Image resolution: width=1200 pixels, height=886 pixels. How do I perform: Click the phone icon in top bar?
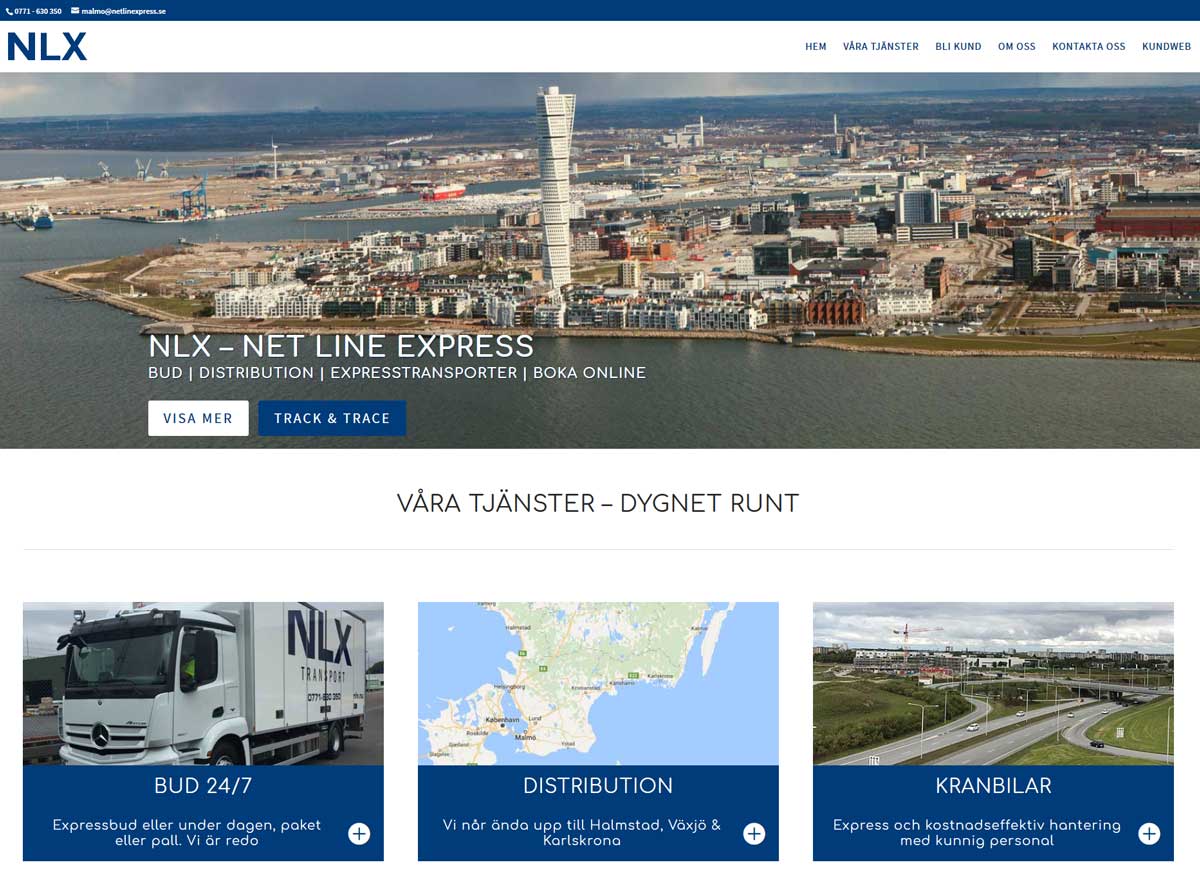(x=9, y=11)
